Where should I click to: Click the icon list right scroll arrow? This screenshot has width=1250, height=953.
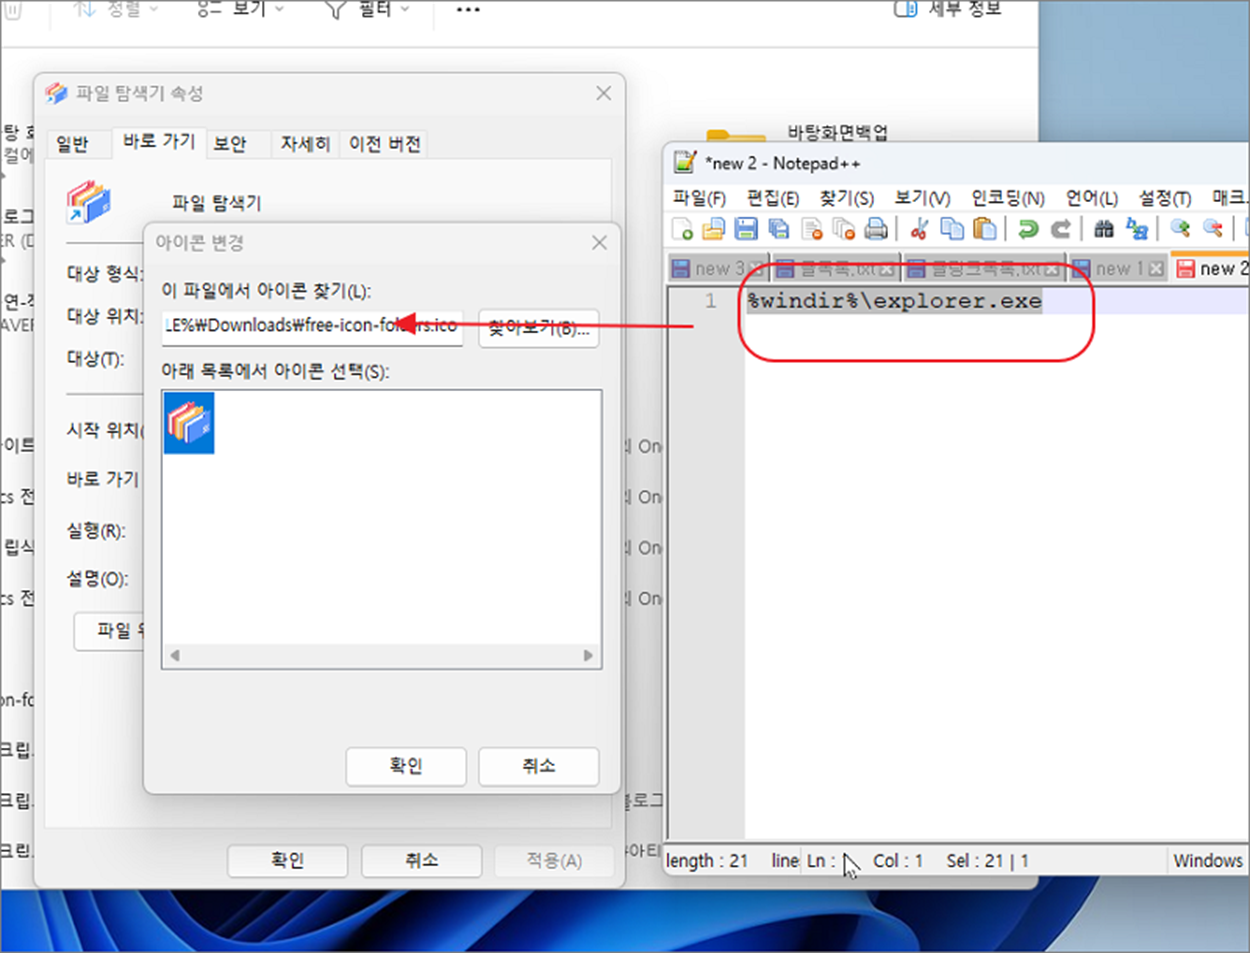(x=588, y=656)
